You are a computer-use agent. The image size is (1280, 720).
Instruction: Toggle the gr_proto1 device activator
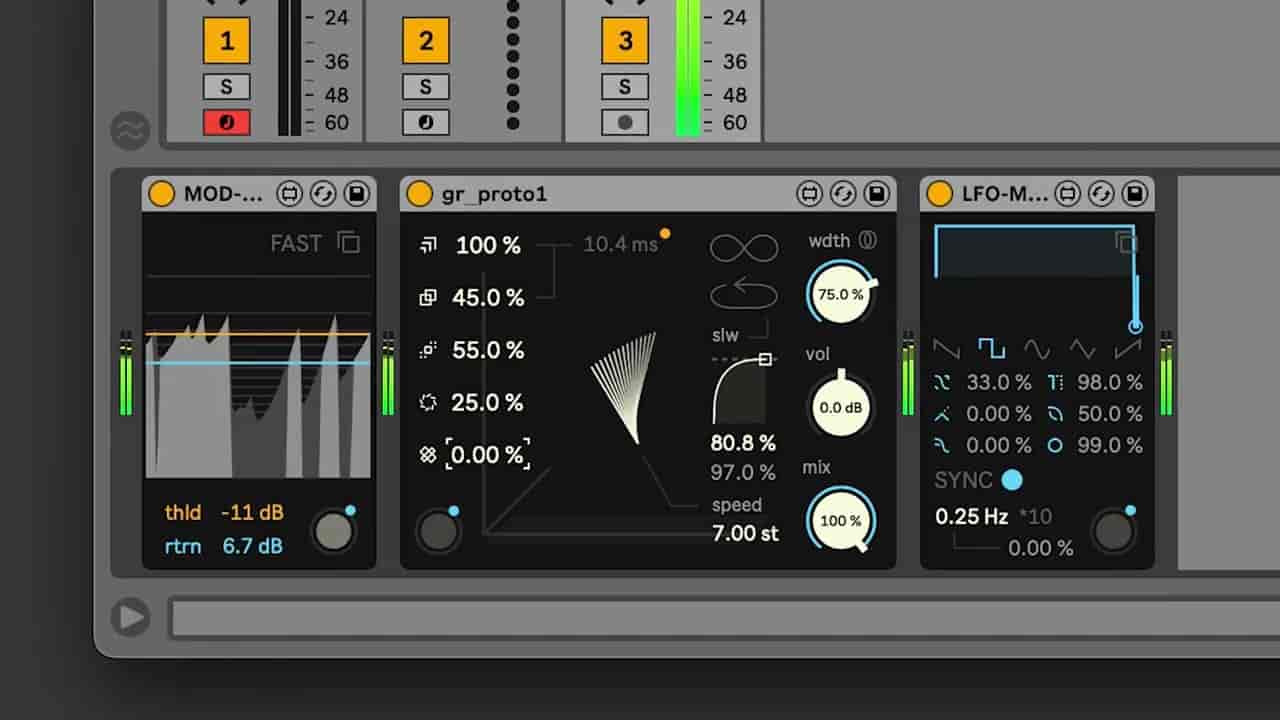(420, 193)
